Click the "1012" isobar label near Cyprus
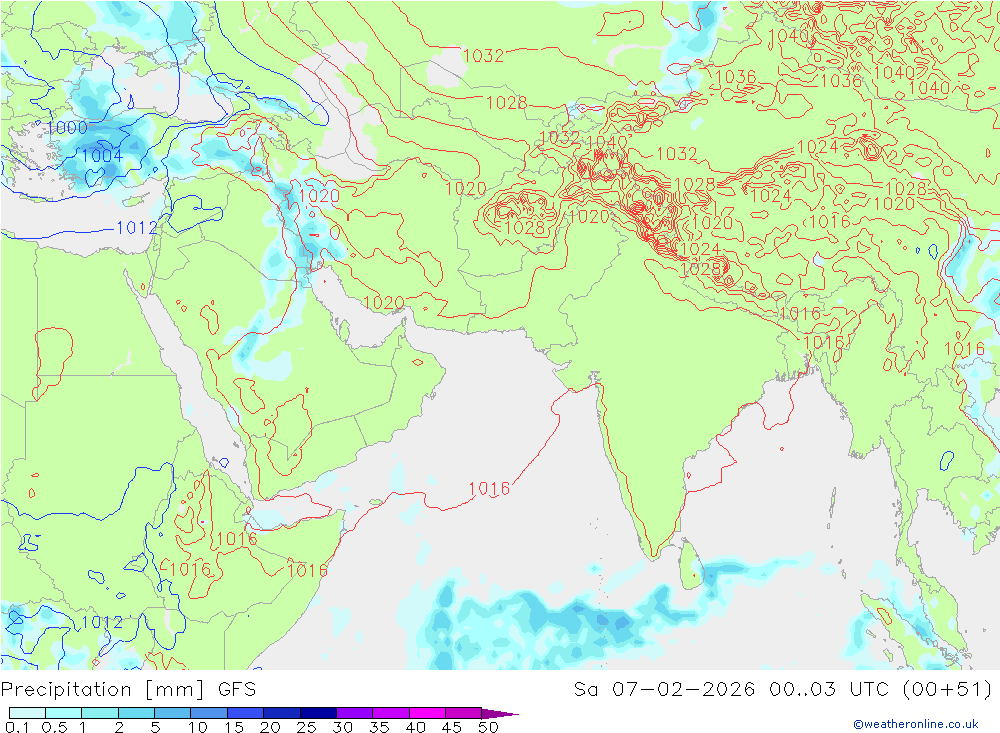Screen dimensions: 1000x733 (136, 227)
